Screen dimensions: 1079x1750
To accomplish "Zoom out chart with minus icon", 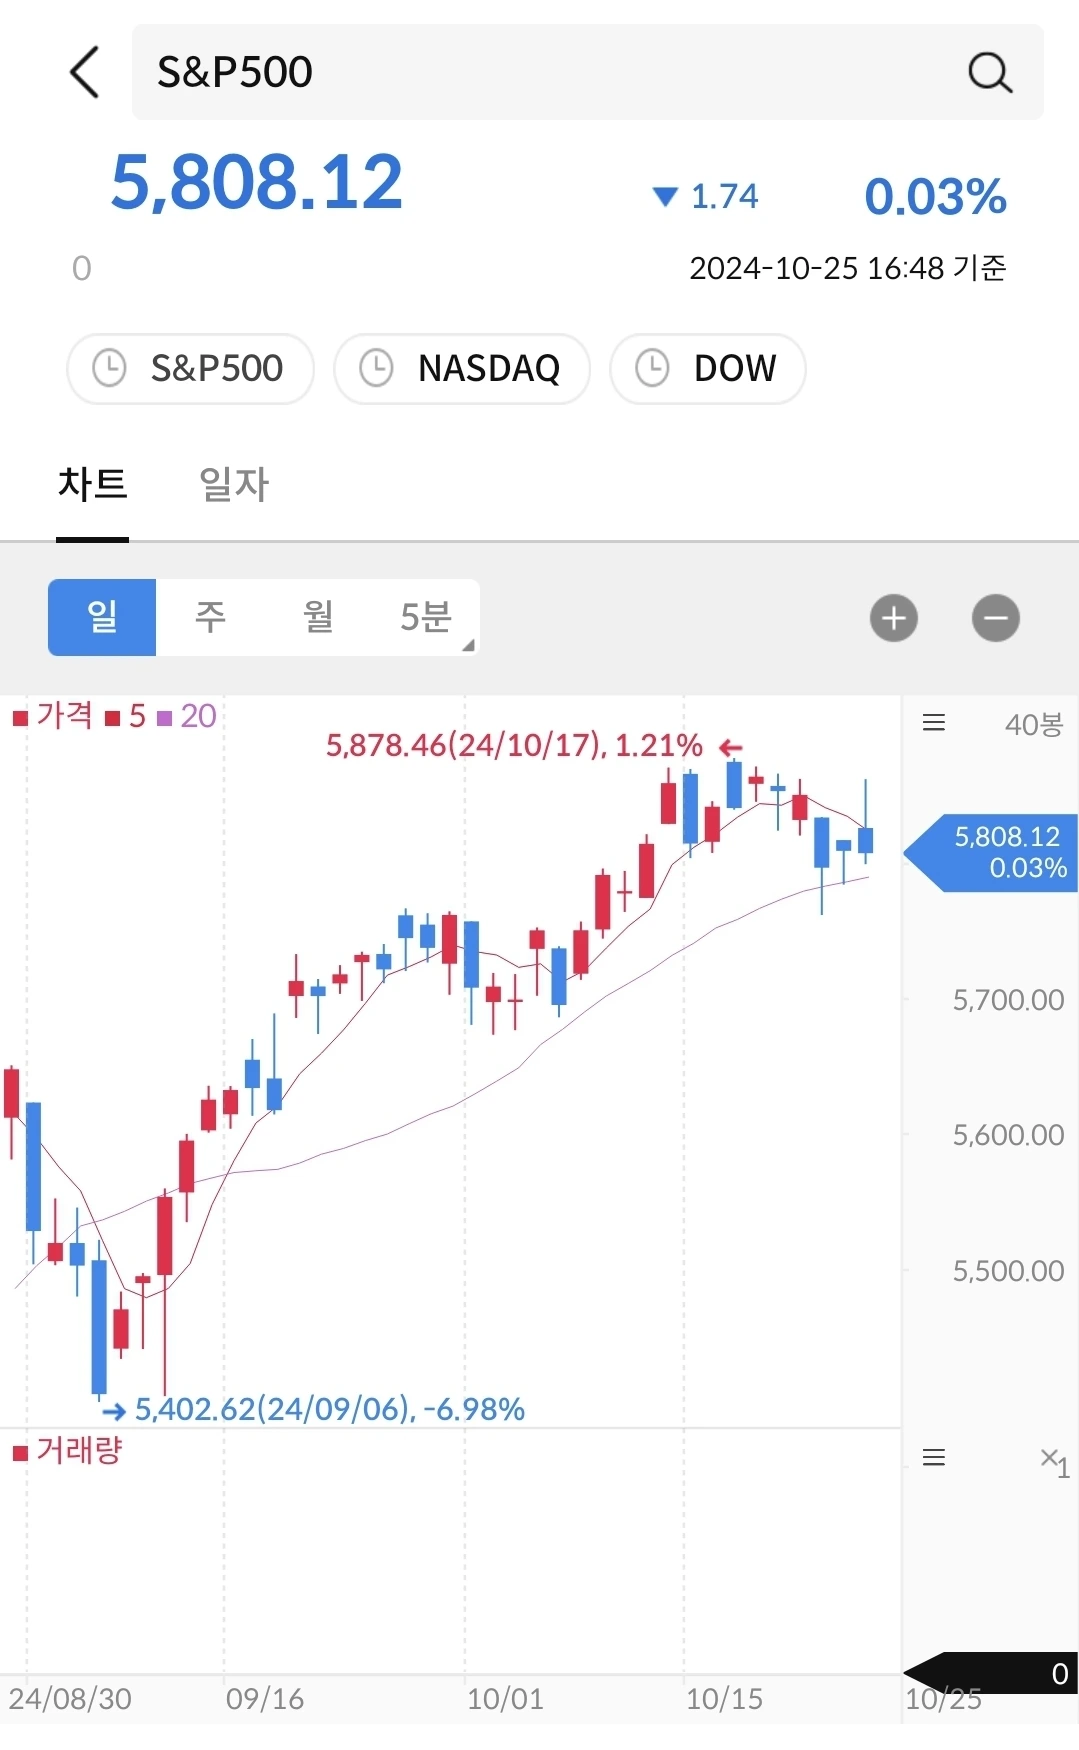I will point(996,618).
